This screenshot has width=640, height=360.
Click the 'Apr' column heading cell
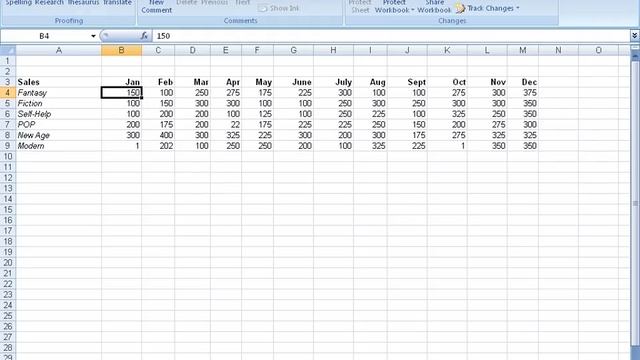226,82
